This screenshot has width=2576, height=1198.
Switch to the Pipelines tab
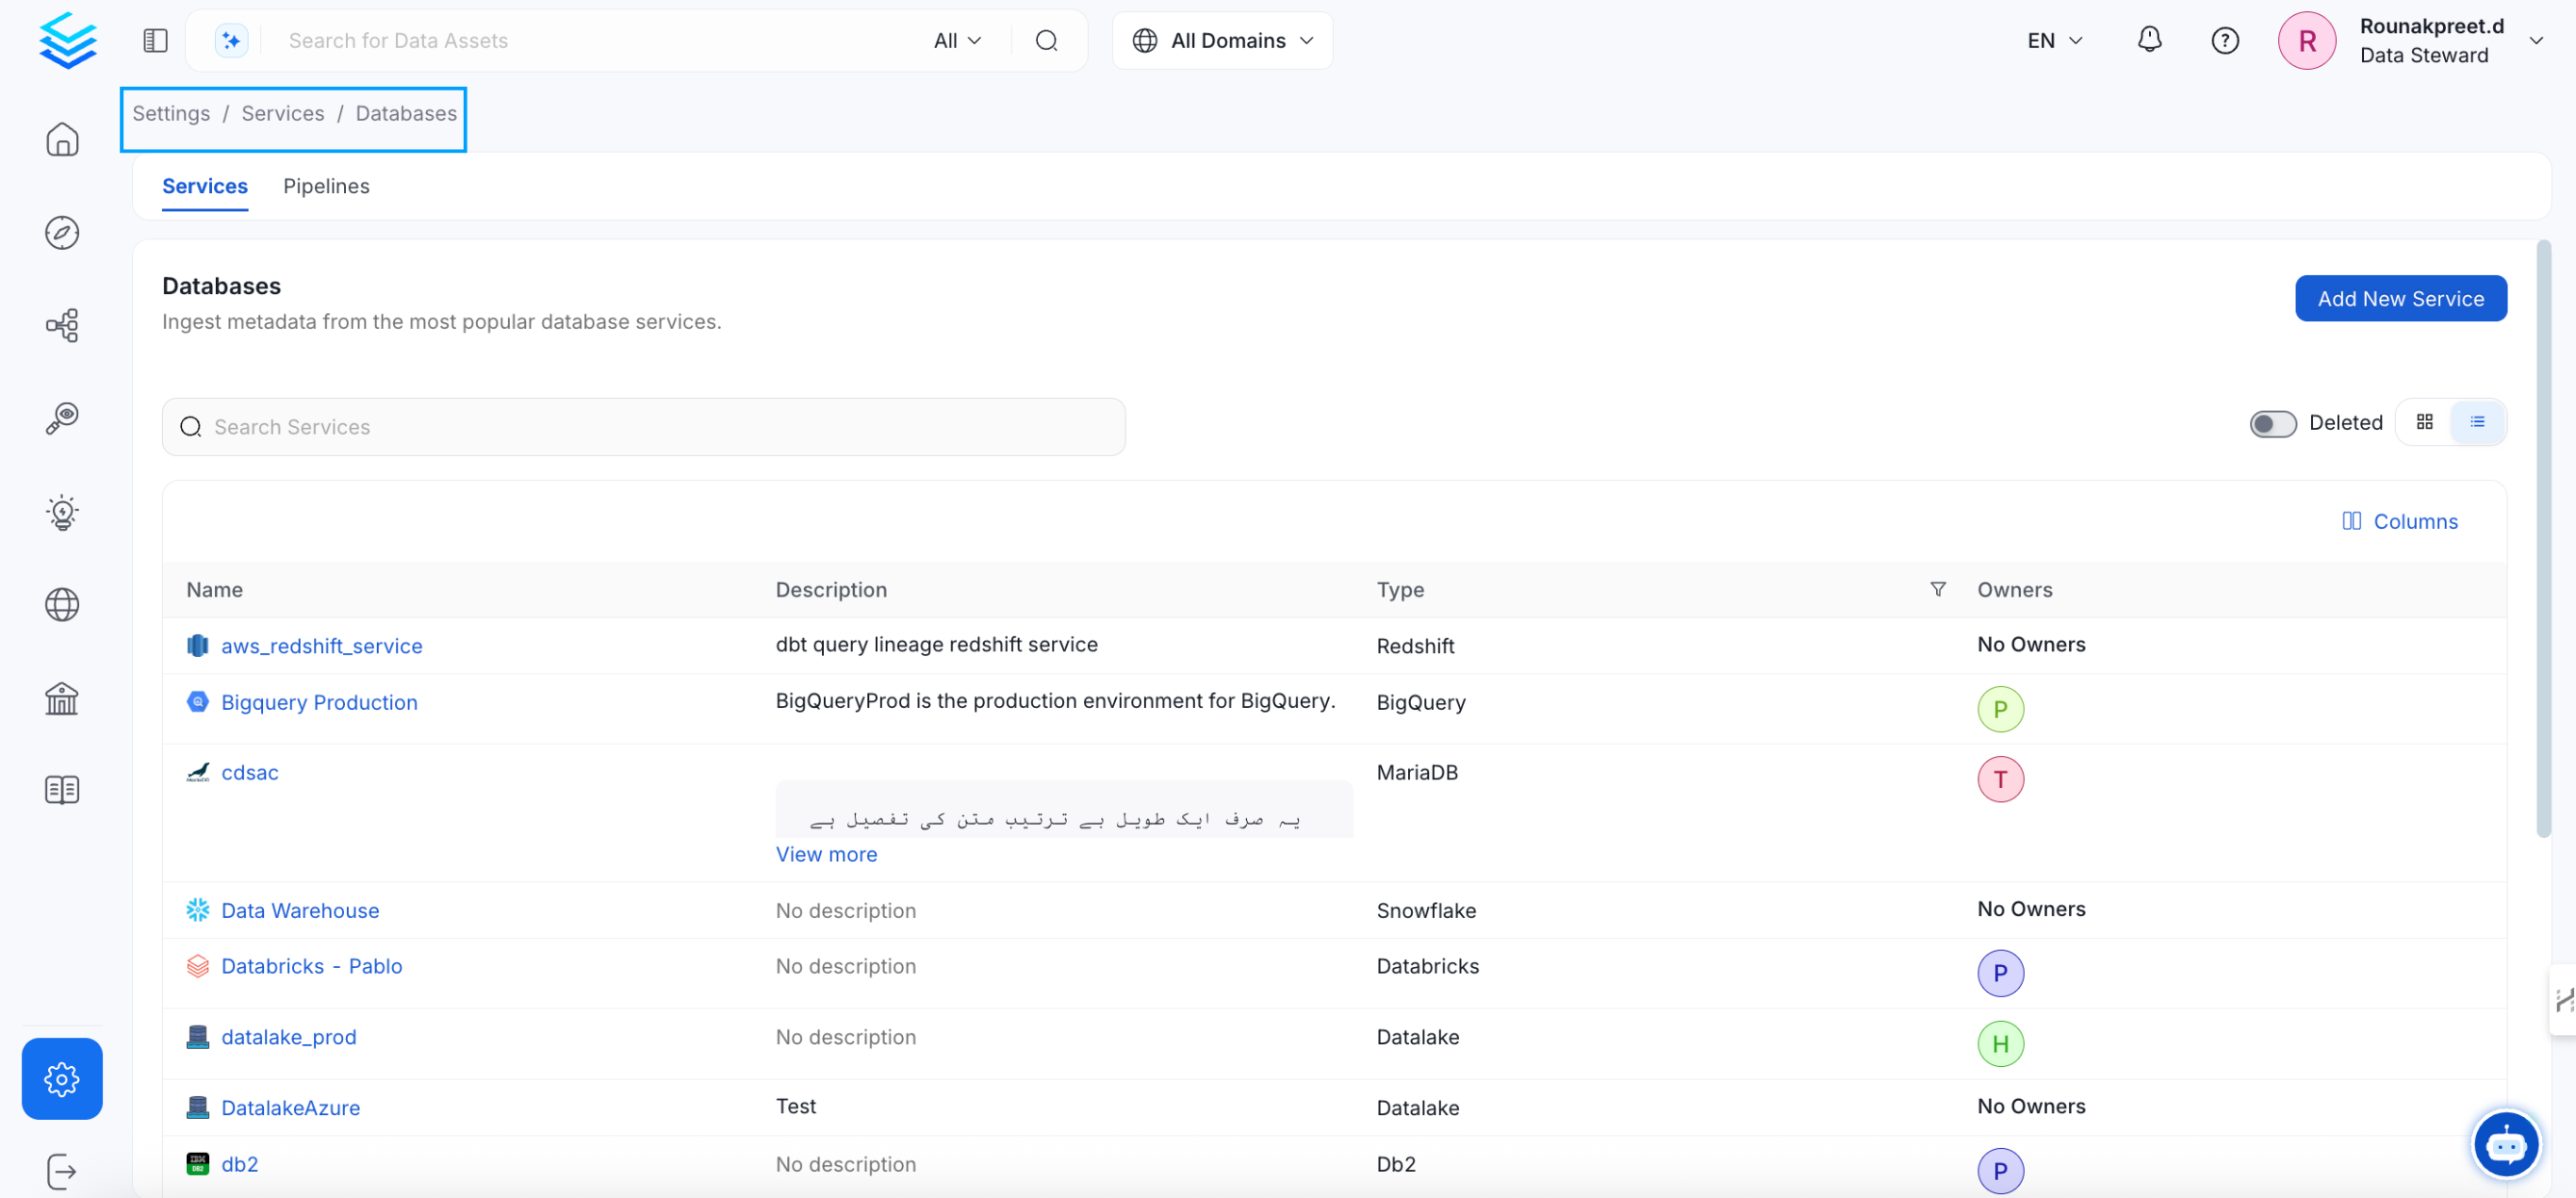coord(326,186)
